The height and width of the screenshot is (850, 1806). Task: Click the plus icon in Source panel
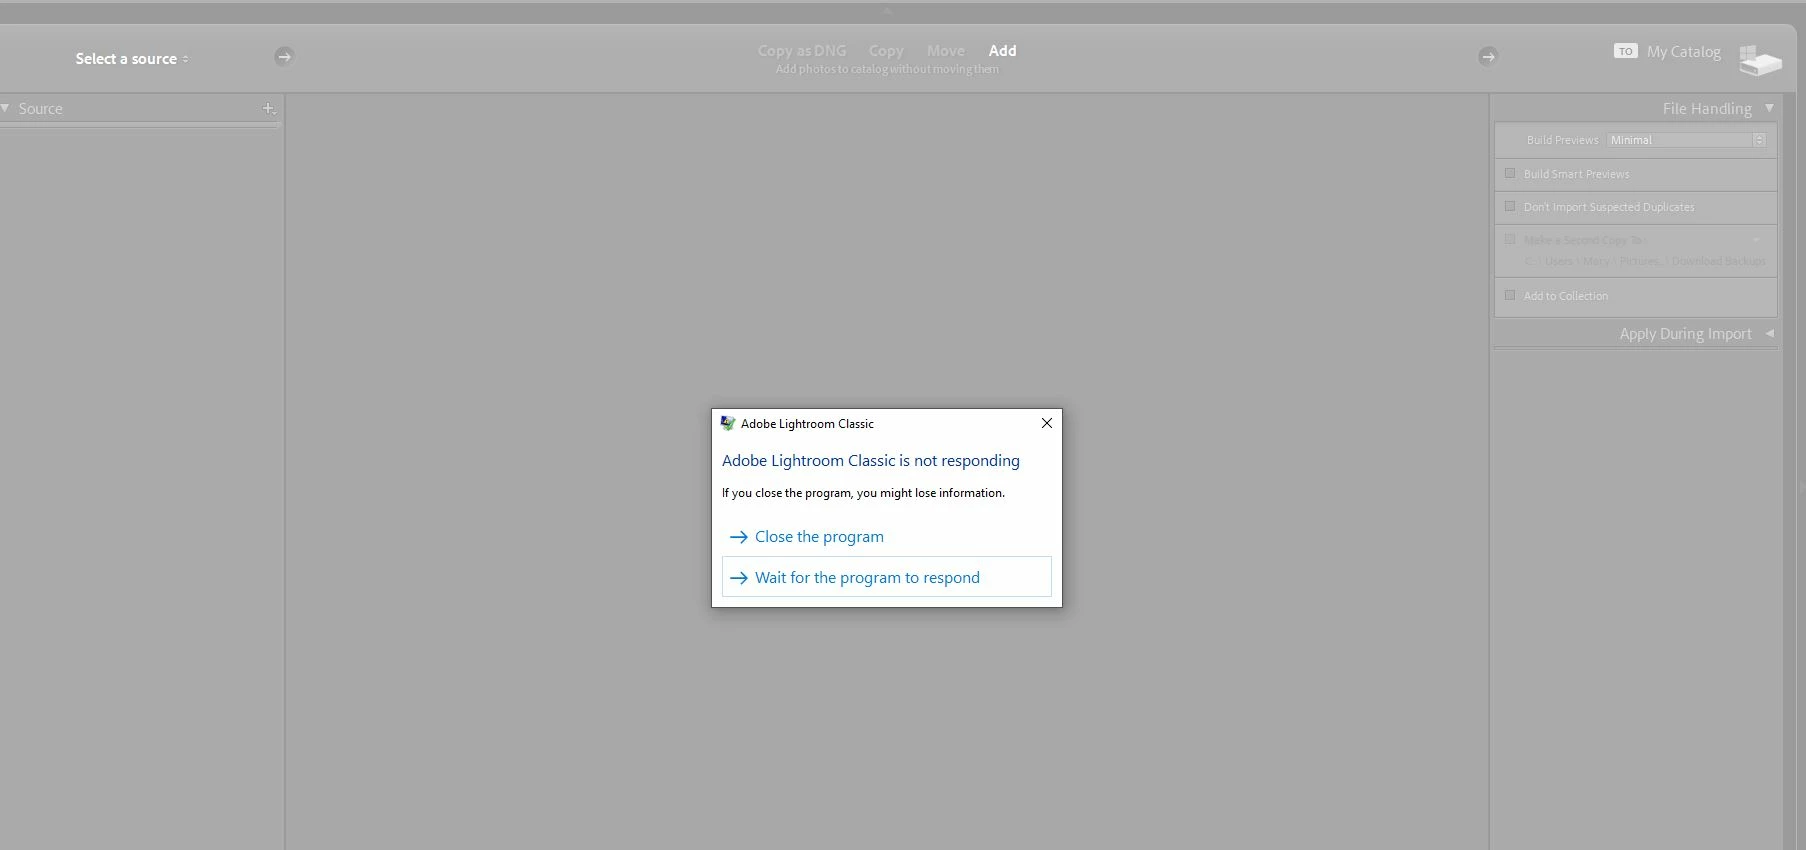(x=269, y=108)
